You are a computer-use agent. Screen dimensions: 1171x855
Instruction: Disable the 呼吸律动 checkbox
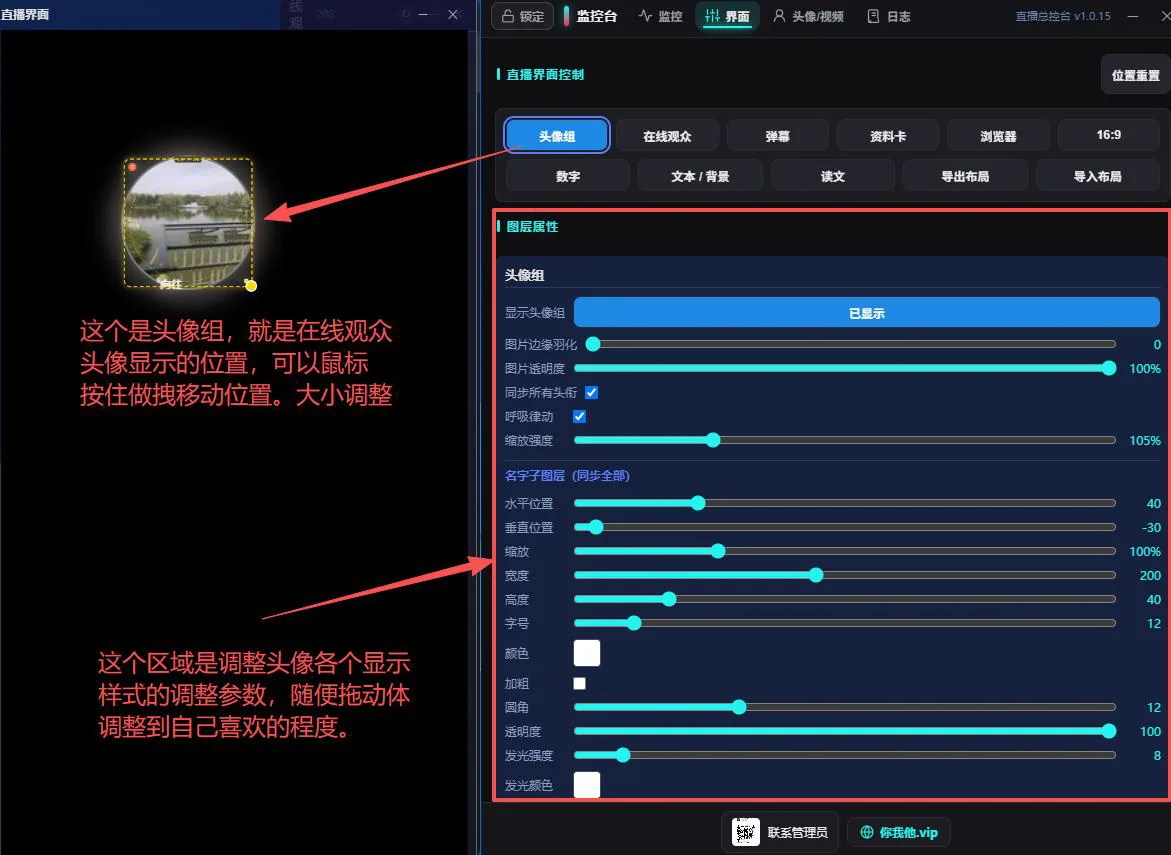click(x=580, y=416)
